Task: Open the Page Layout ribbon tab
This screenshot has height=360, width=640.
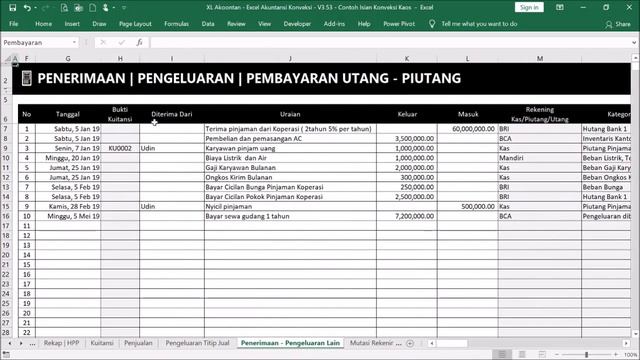Action: tap(135, 24)
